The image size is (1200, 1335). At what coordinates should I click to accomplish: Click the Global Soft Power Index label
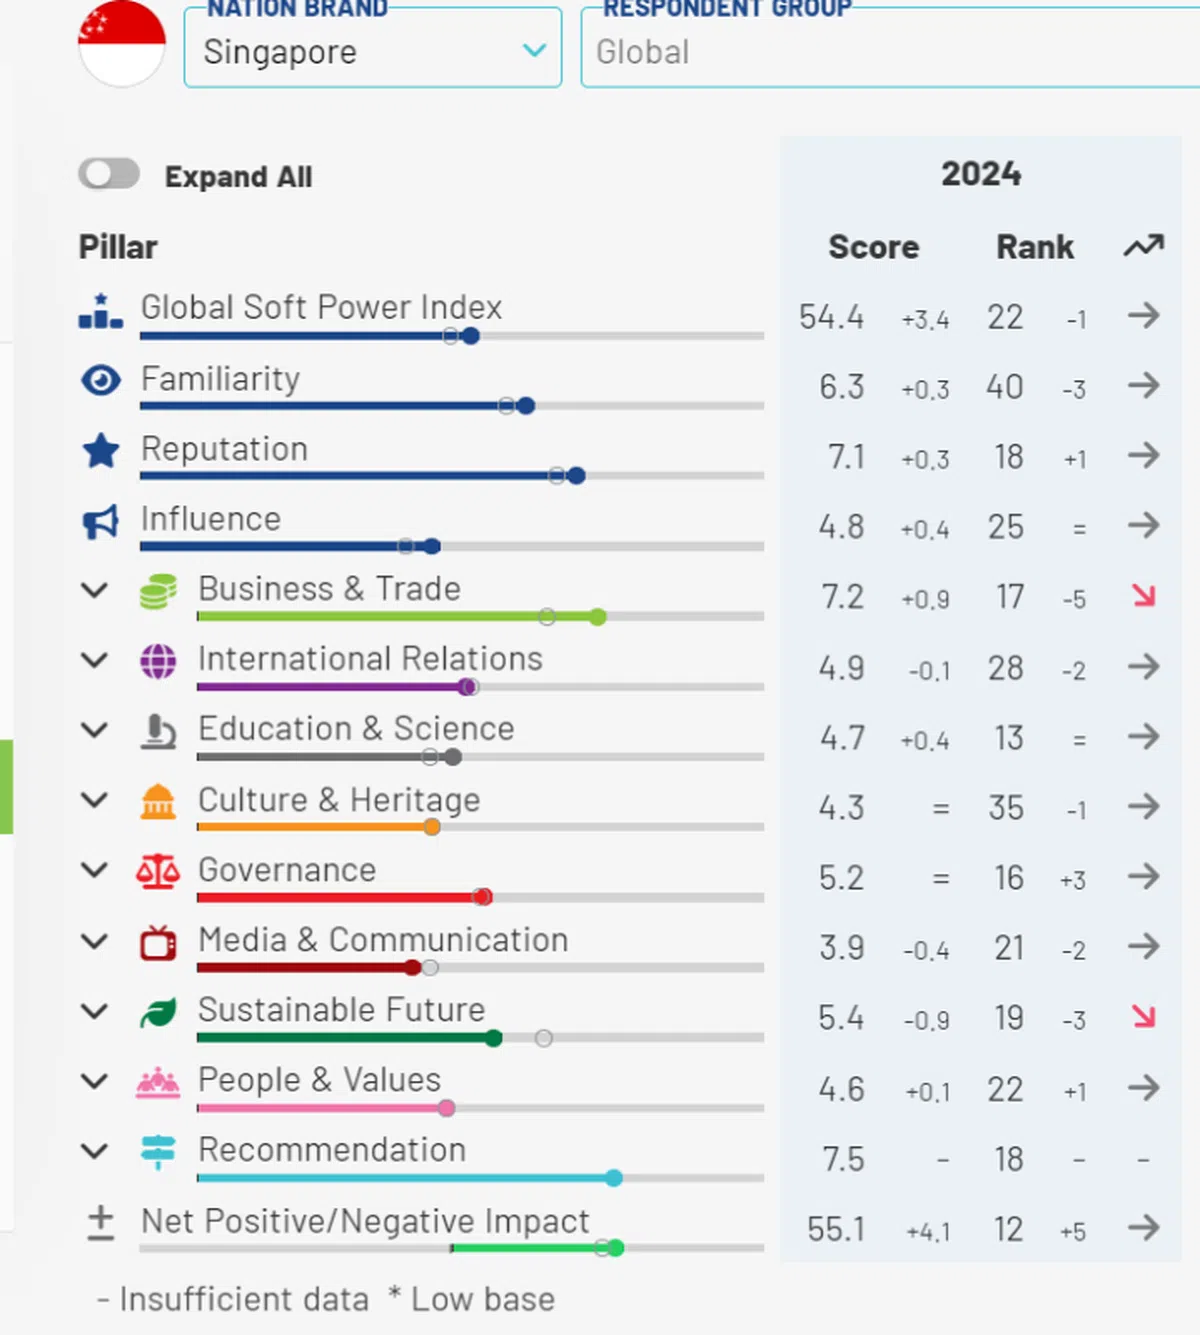(321, 308)
